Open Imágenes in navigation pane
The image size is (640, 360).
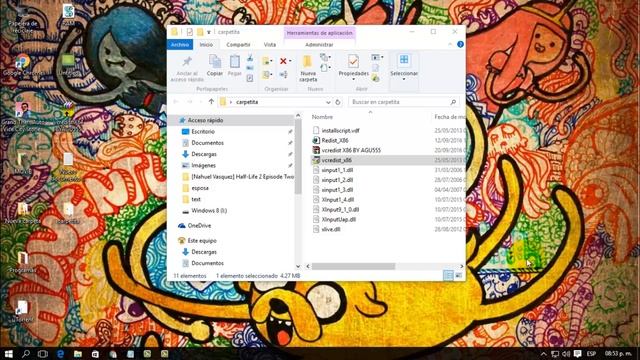coord(203,166)
